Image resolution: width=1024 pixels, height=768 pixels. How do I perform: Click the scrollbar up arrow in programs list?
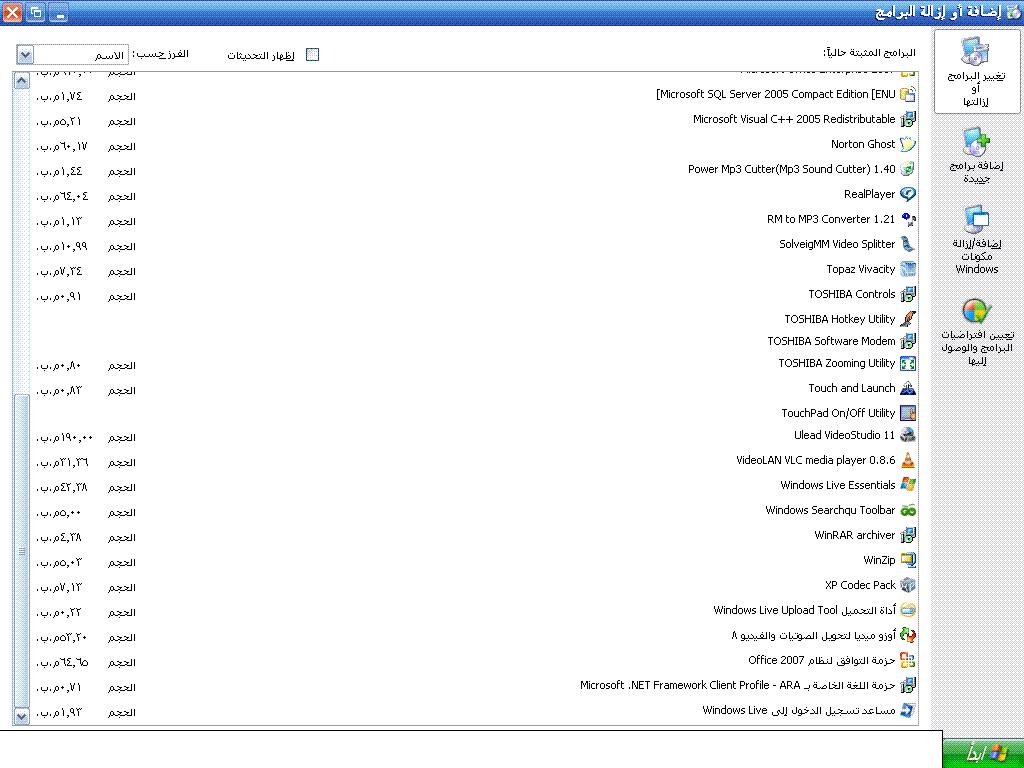coord(22,81)
